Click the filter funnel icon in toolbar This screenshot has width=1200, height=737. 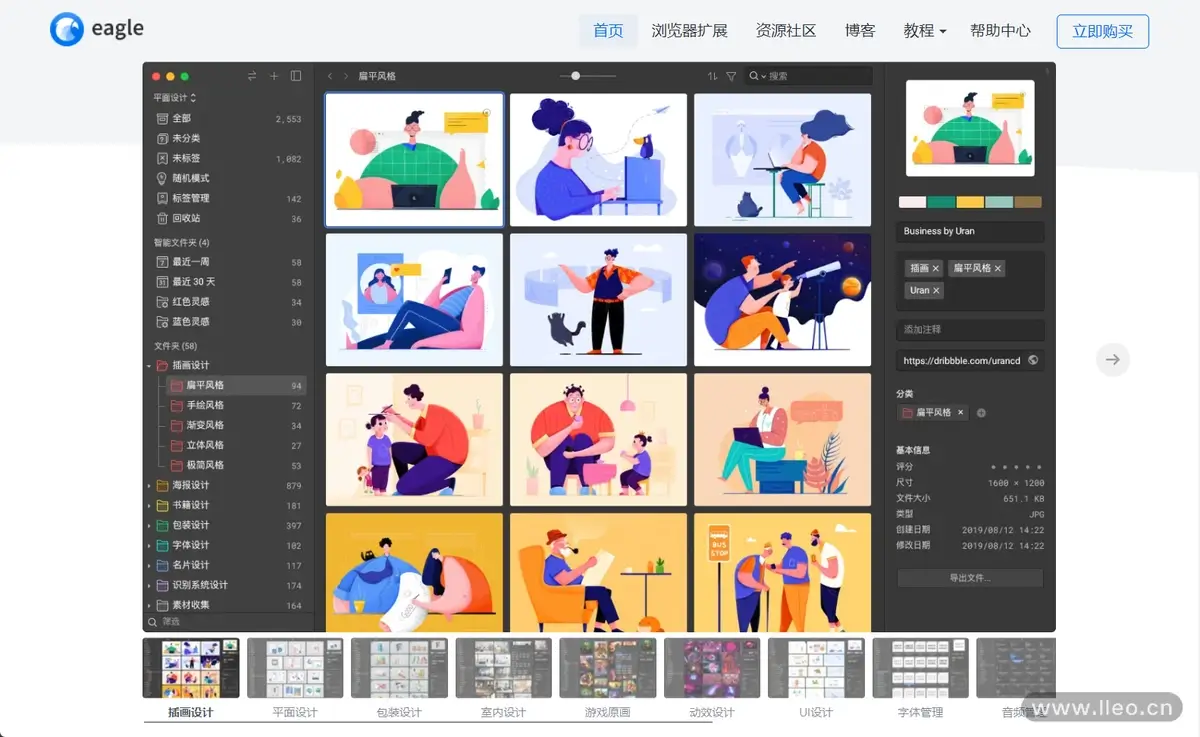point(731,76)
